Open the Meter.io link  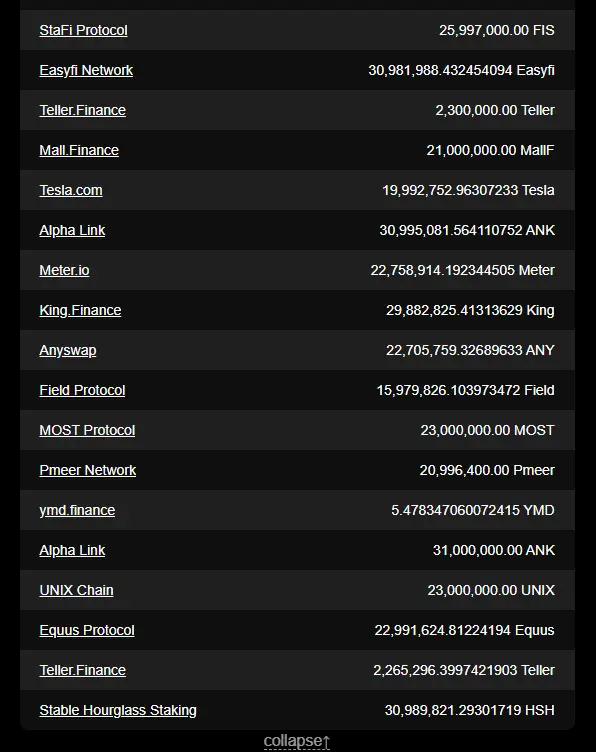point(64,270)
